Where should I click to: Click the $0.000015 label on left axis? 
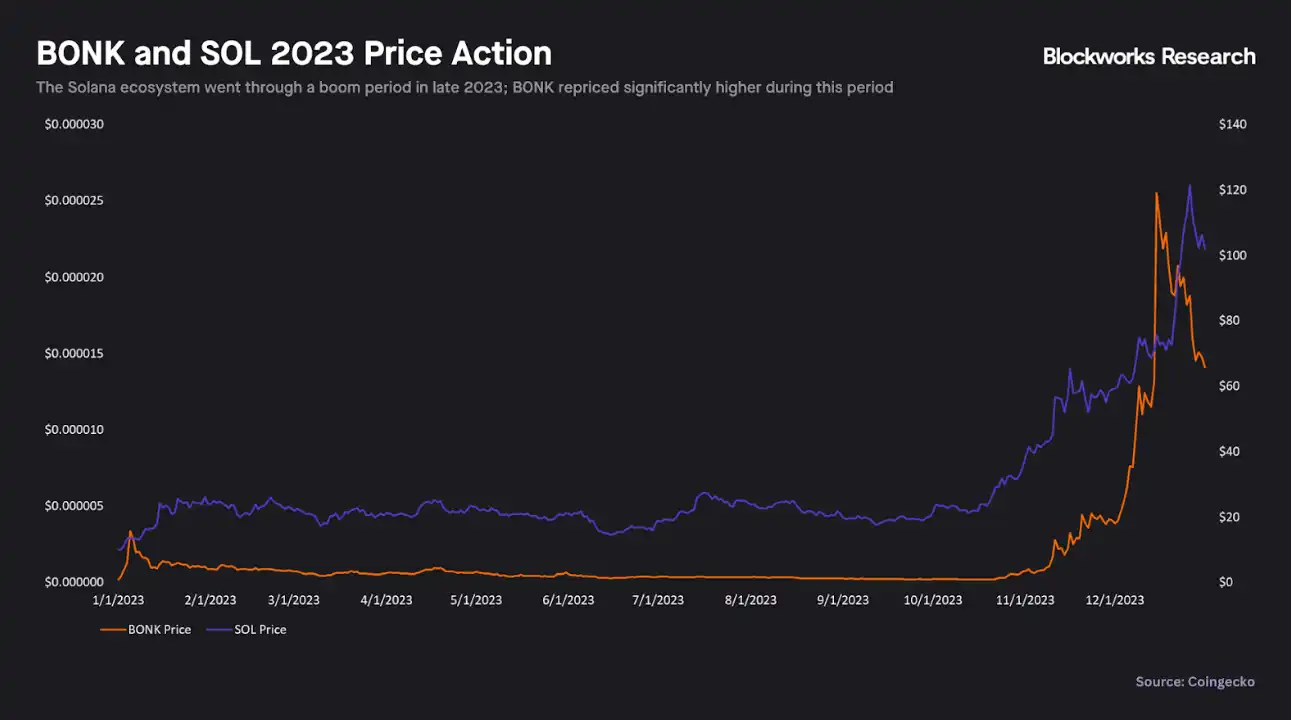click(74, 354)
